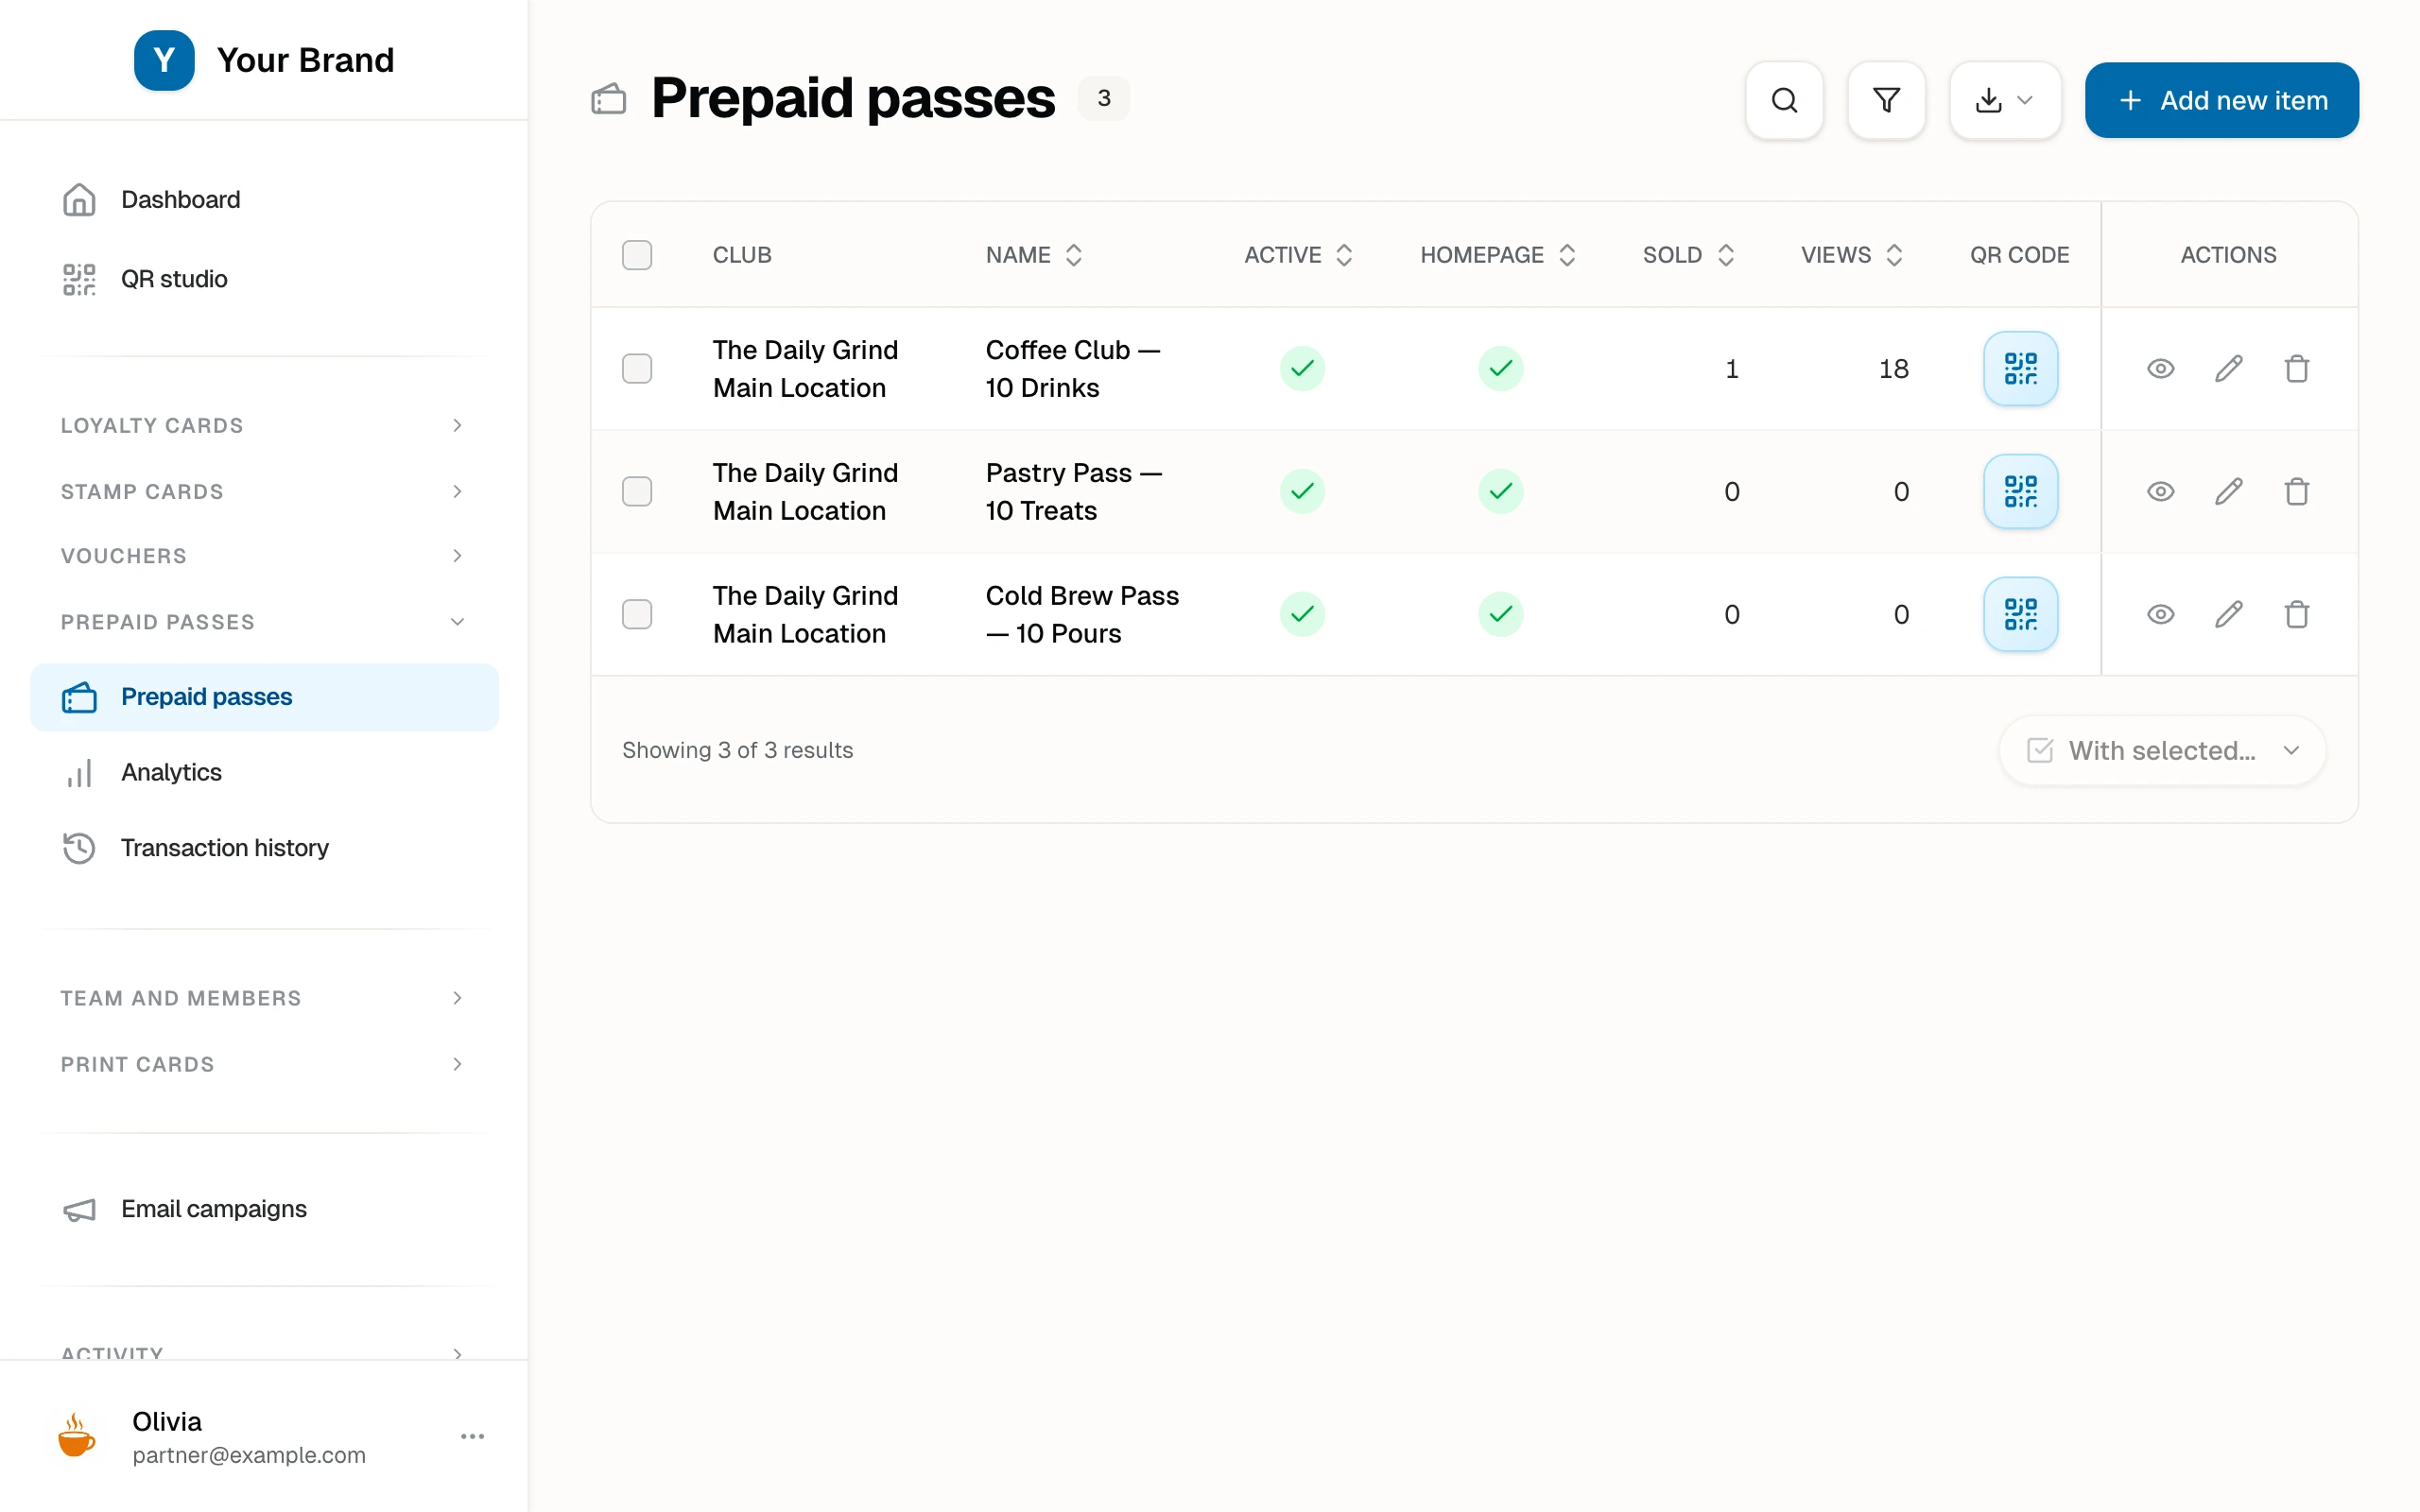Toggle homepage status for Pastry Pass
This screenshot has width=2420, height=1512.
pyautogui.click(x=1500, y=491)
